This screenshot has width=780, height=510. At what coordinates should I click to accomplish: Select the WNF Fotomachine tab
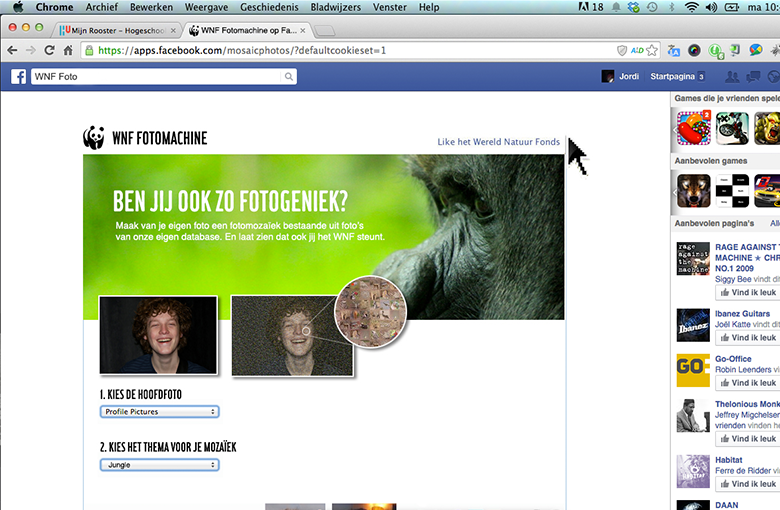pyautogui.click(x=249, y=30)
